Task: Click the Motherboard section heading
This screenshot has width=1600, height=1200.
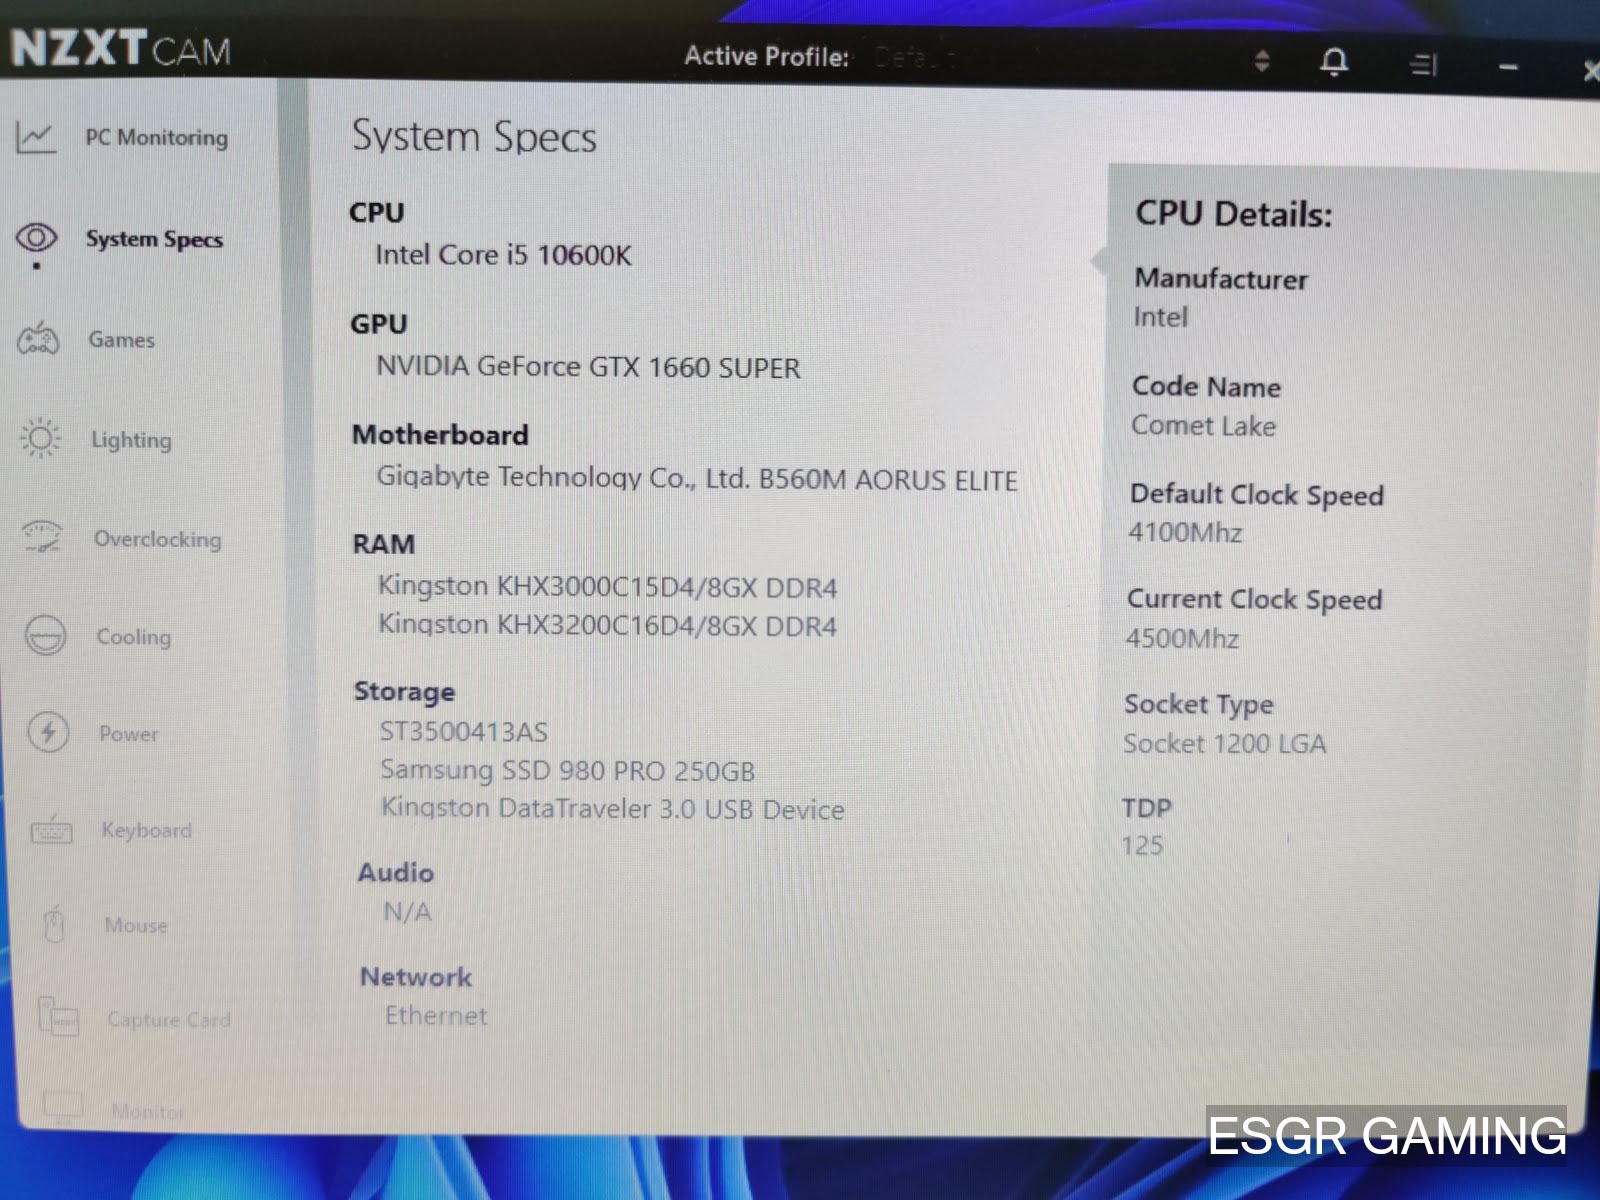Action: [440, 435]
